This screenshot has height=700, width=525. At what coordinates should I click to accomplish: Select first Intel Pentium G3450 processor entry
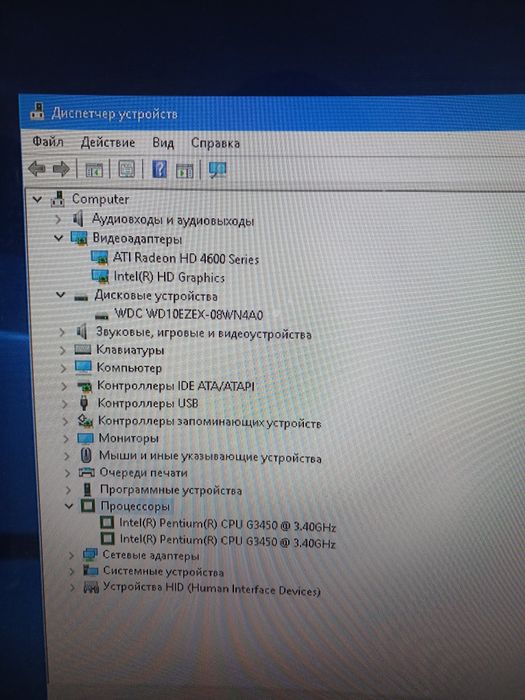[227, 525]
